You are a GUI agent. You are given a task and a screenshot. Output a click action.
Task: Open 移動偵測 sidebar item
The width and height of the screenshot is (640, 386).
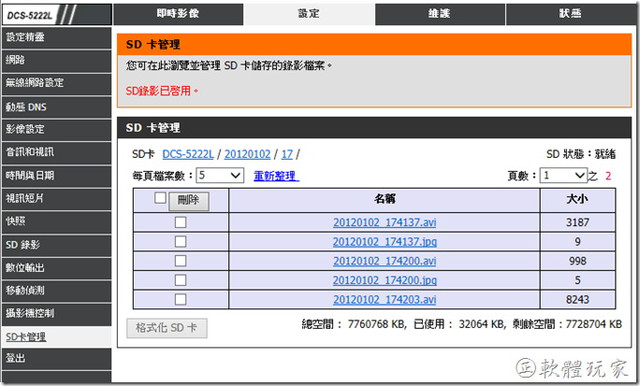56,291
